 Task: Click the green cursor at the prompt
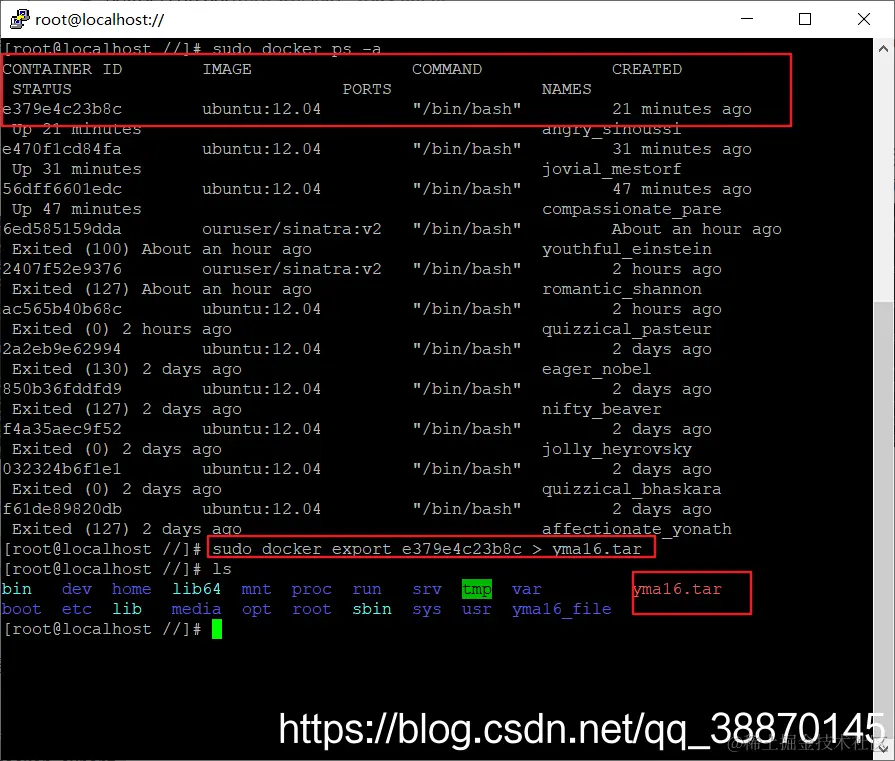tap(217, 629)
